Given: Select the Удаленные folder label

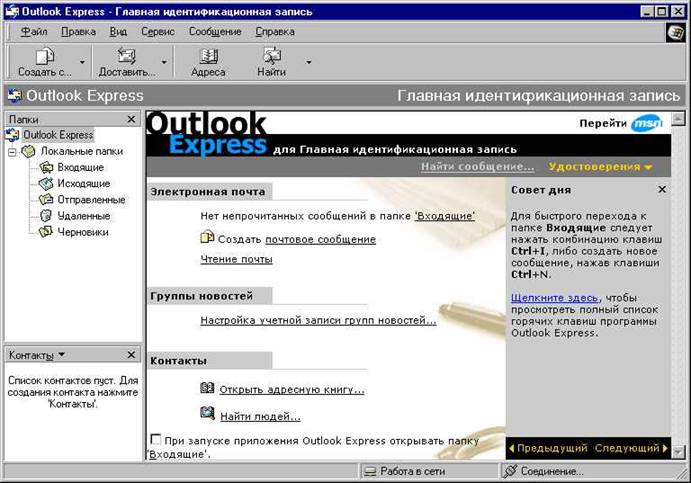Looking at the screenshot, I should [x=84, y=216].
